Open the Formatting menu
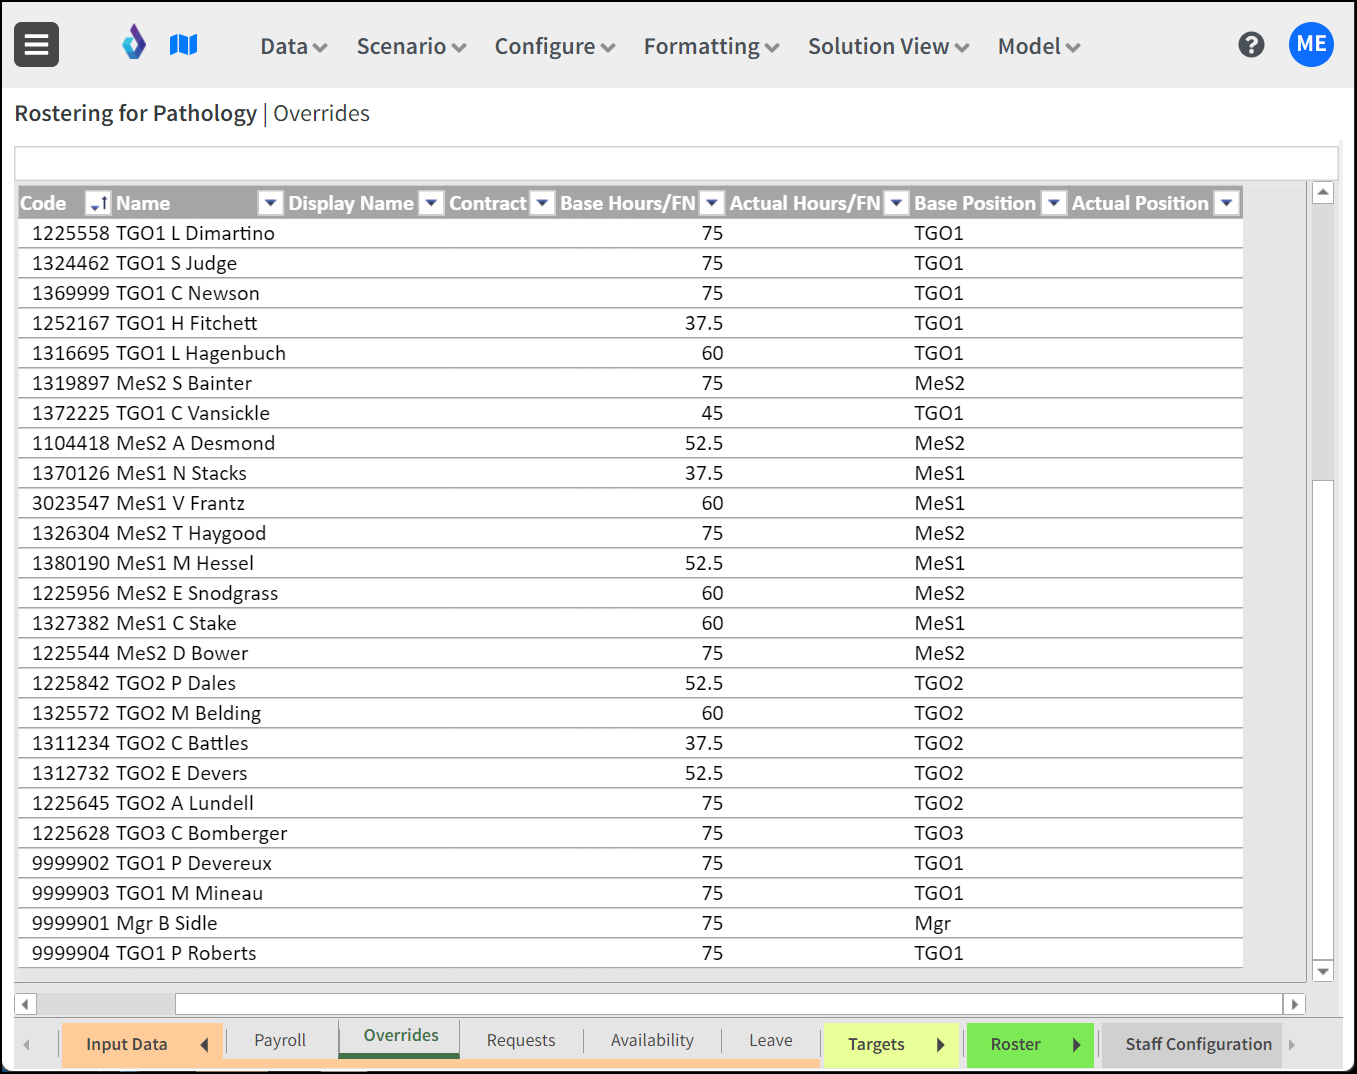 pyautogui.click(x=711, y=46)
